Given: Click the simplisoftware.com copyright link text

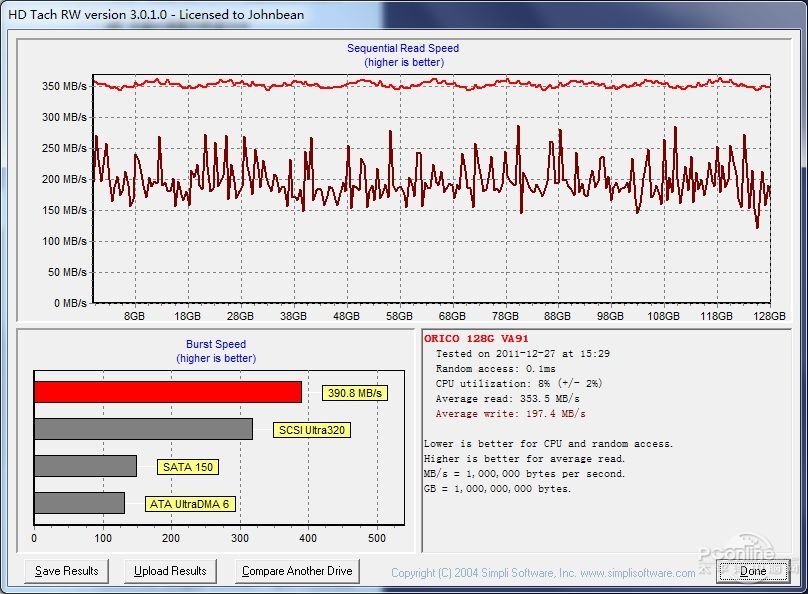Looking at the screenshot, I should pos(543,573).
